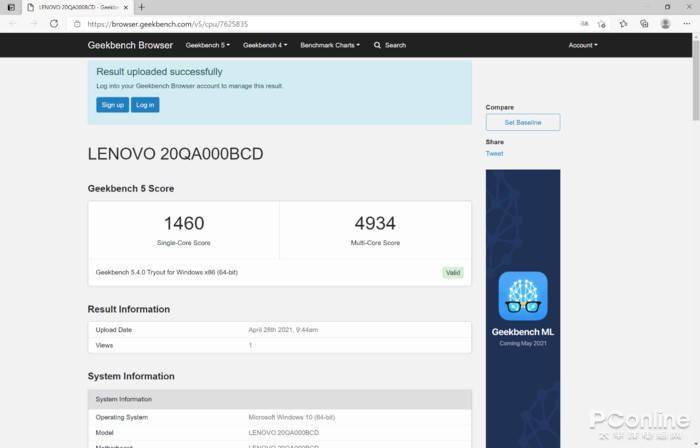Image resolution: width=700 pixels, height=448 pixels.
Task: Expand the Geekbench 4 dropdown
Action: (265, 45)
